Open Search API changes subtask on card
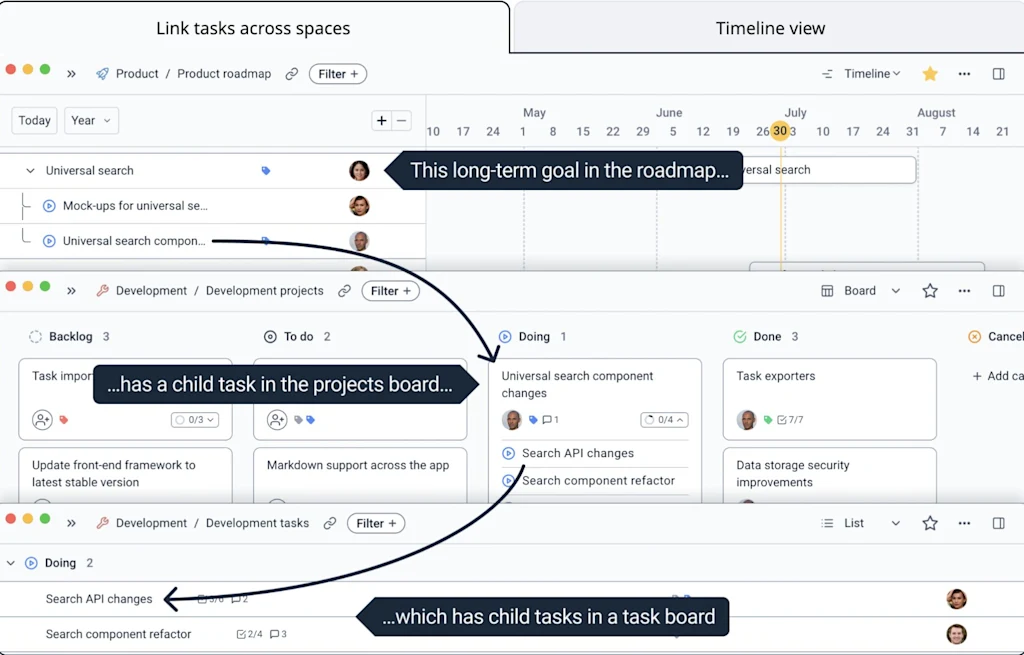 (577, 453)
